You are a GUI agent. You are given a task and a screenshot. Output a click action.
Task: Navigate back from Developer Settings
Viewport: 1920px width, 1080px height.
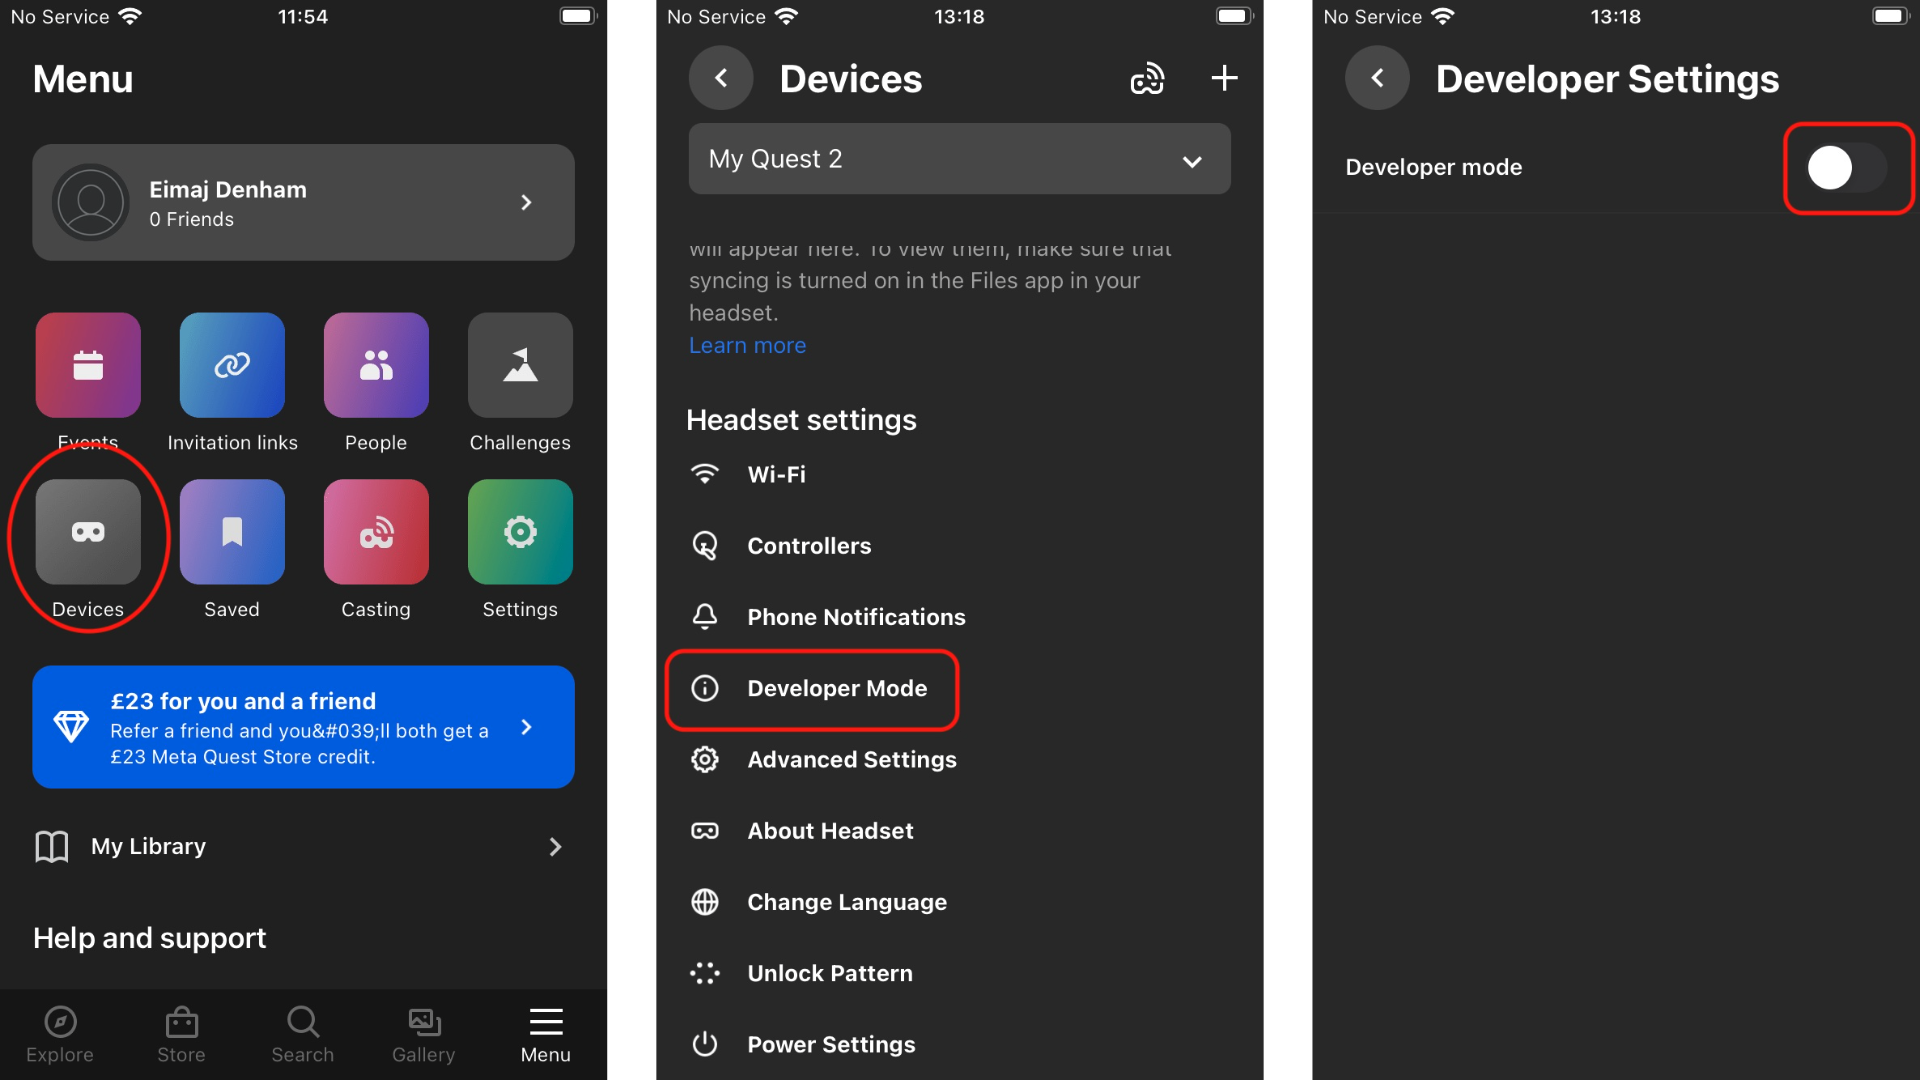(x=1377, y=76)
